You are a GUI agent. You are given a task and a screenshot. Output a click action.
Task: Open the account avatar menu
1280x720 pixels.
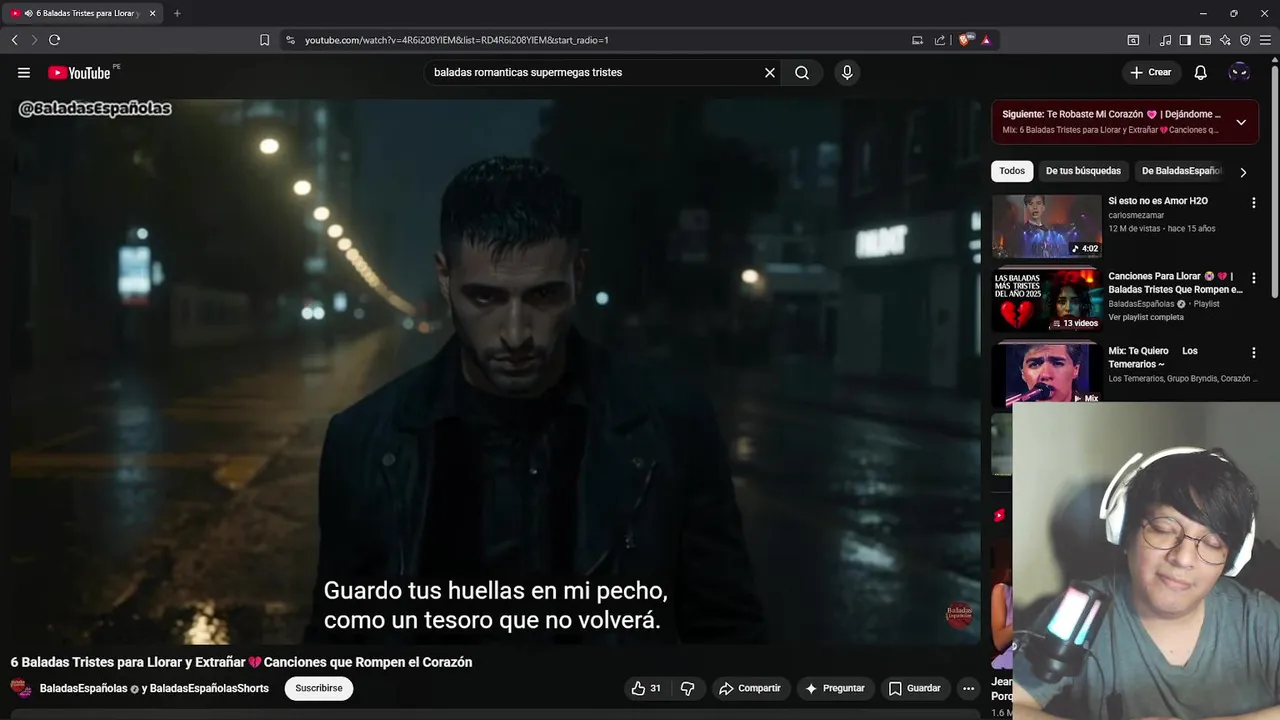(x=1239, y=72)
